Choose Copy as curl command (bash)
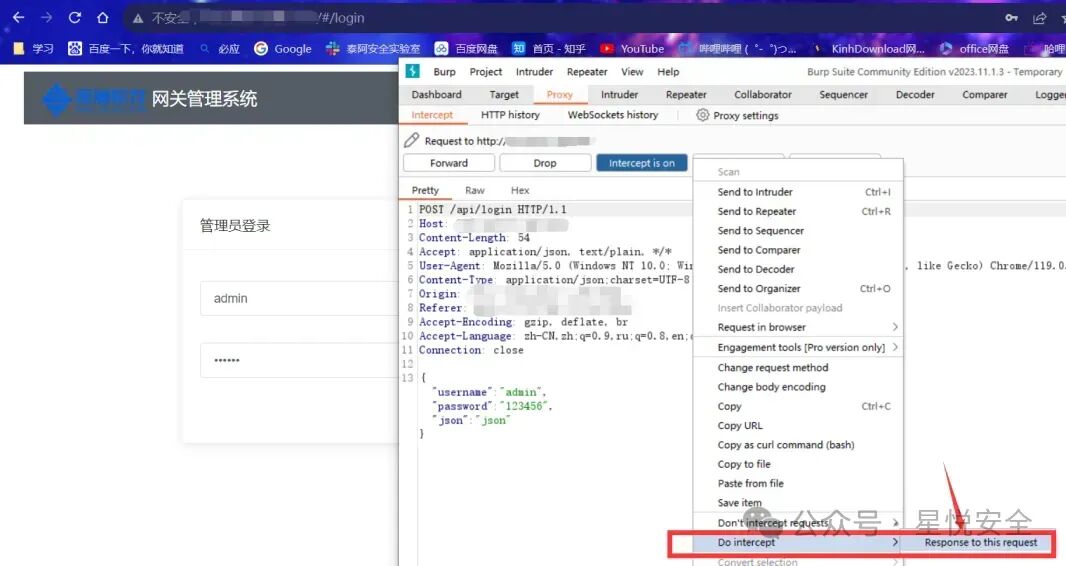Viewport: 1066px width, 566px height. (798, 445)
